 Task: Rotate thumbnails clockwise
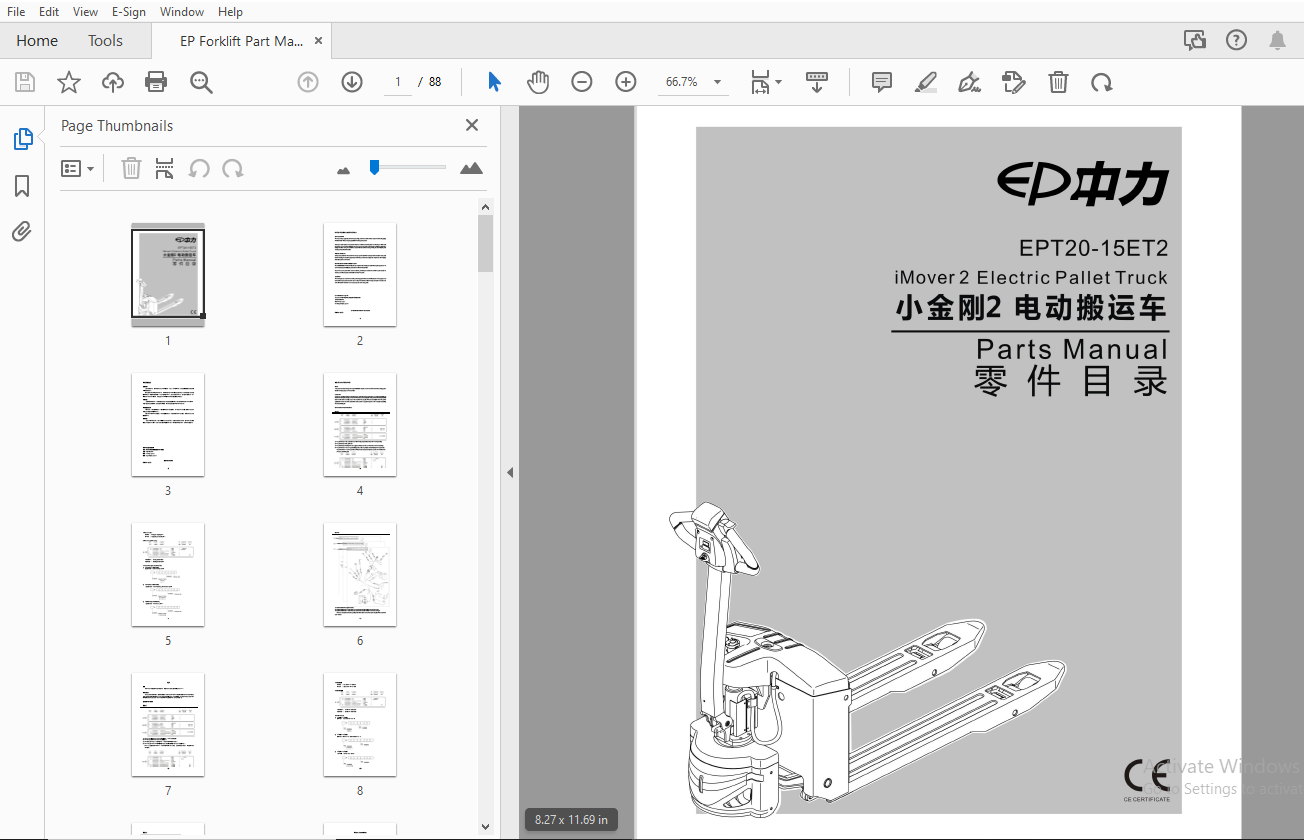click(x=233, y=168)
